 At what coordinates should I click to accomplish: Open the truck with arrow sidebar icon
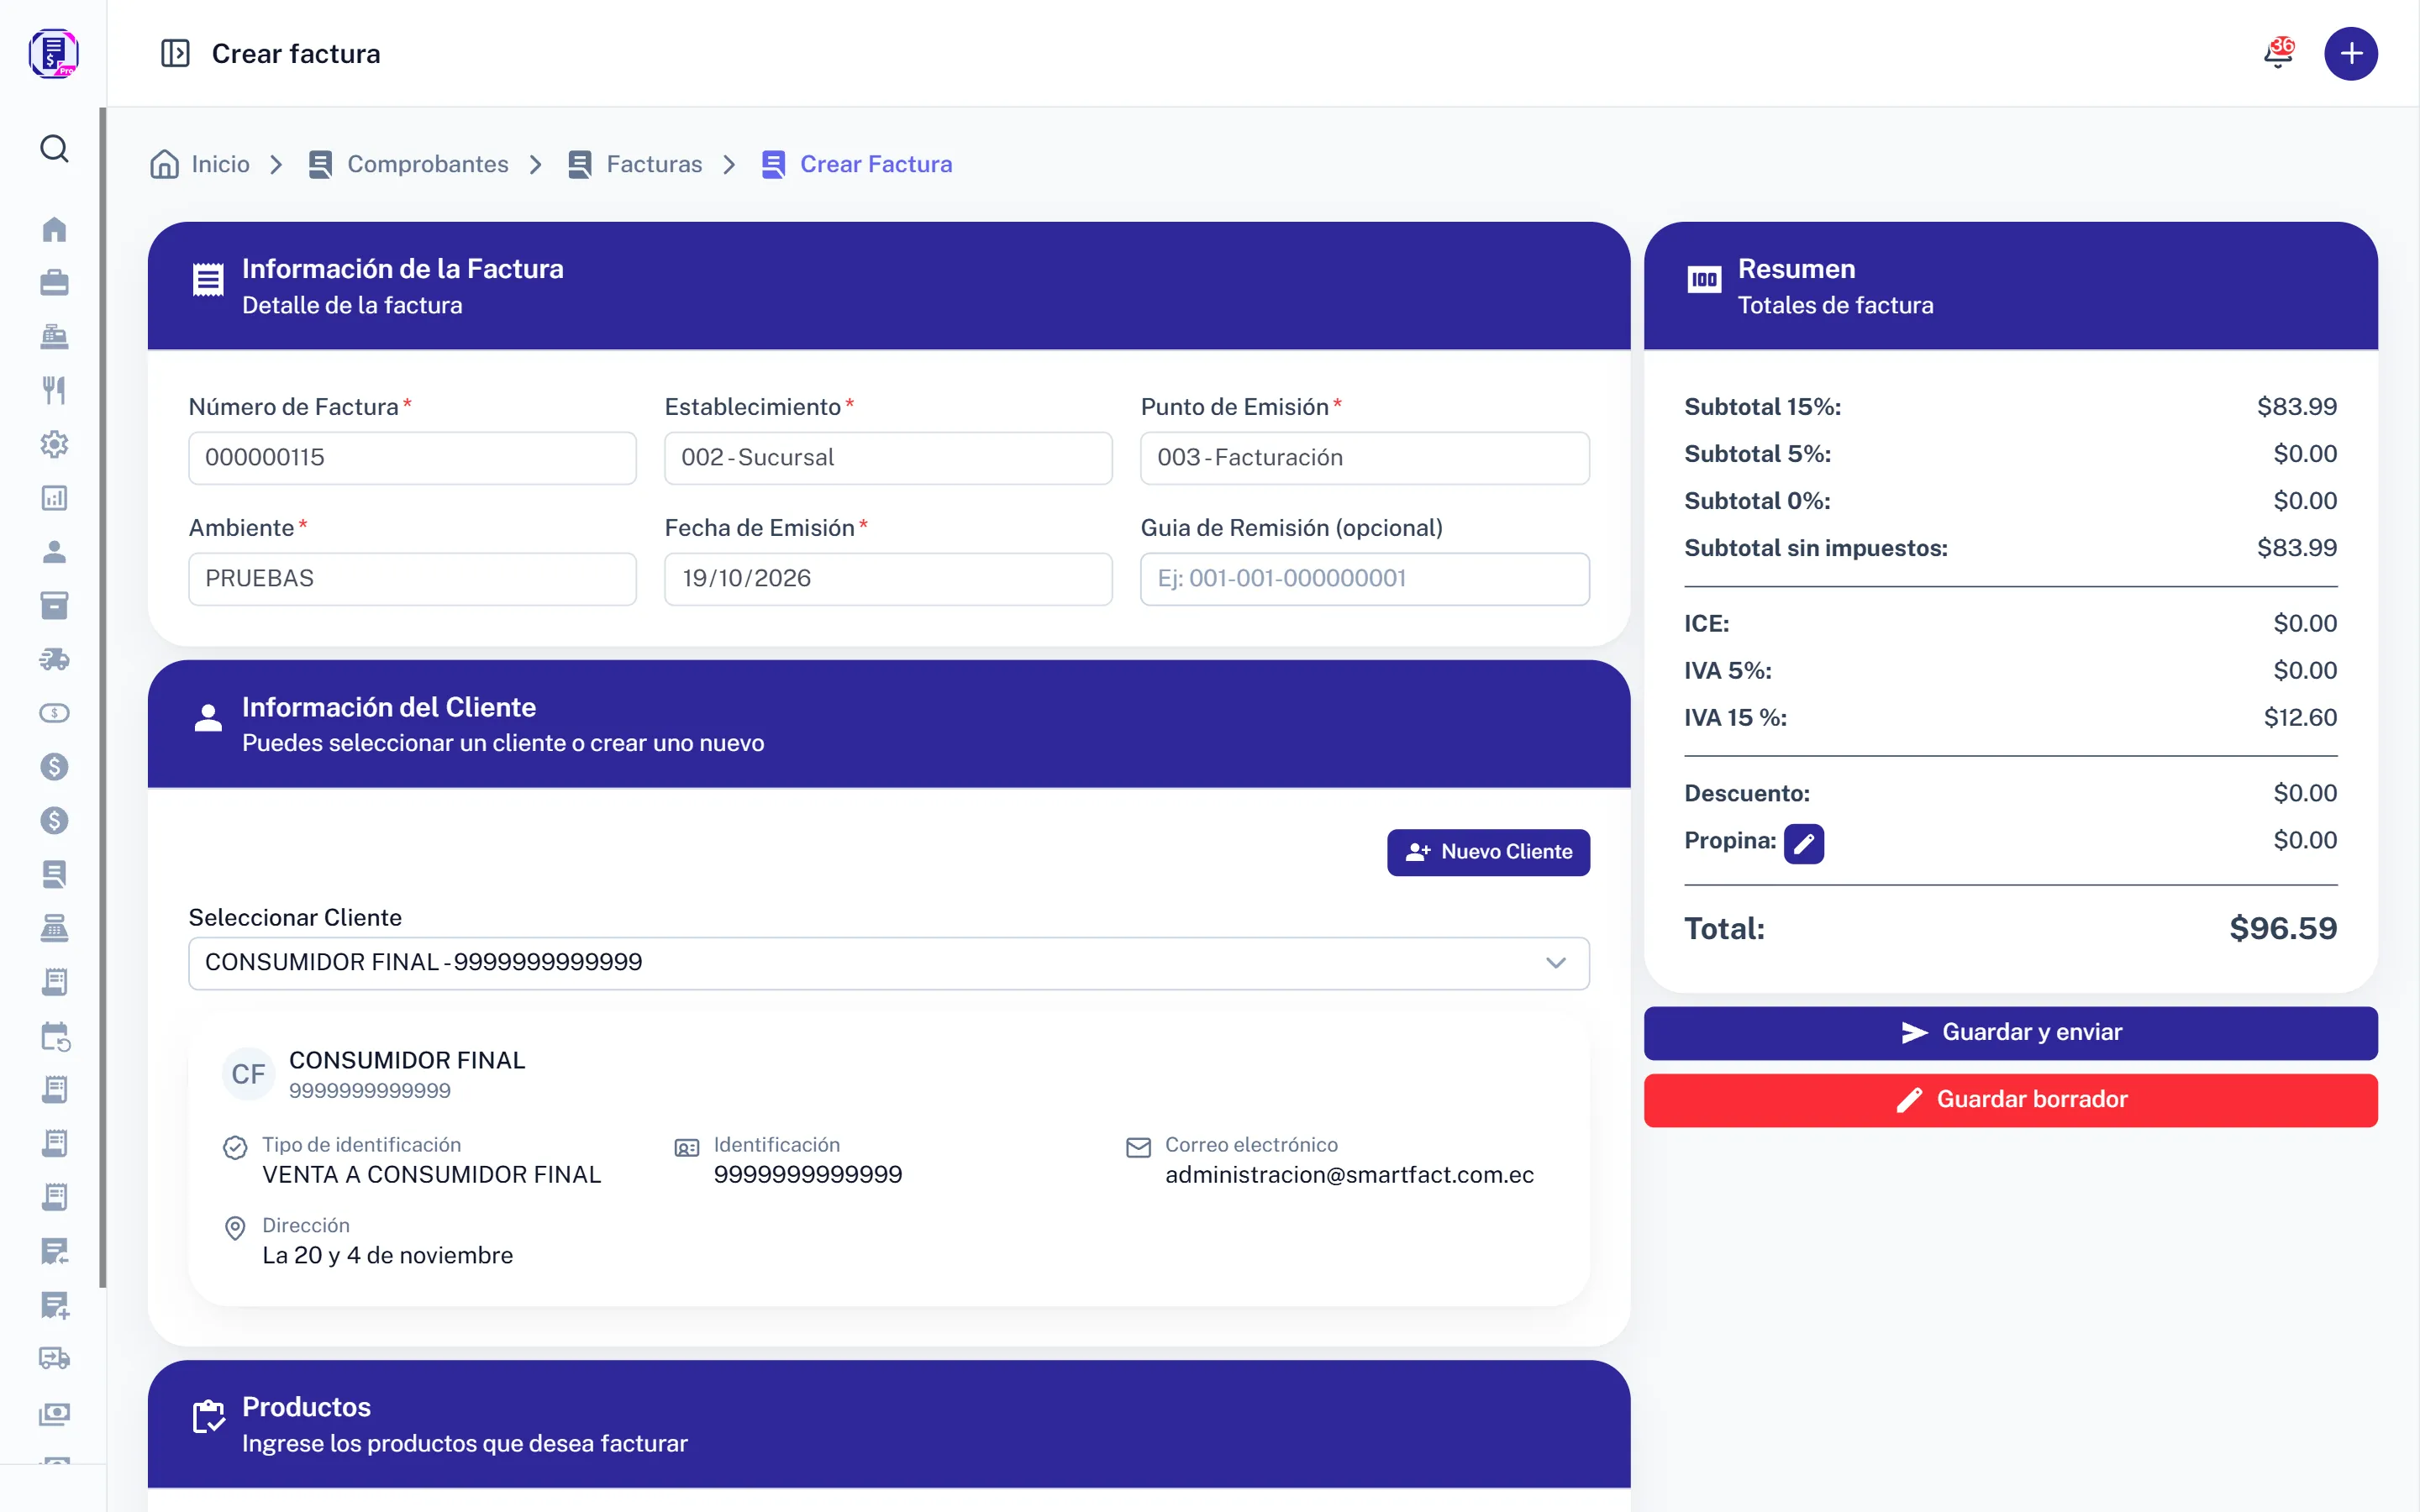pos(54,1358)
